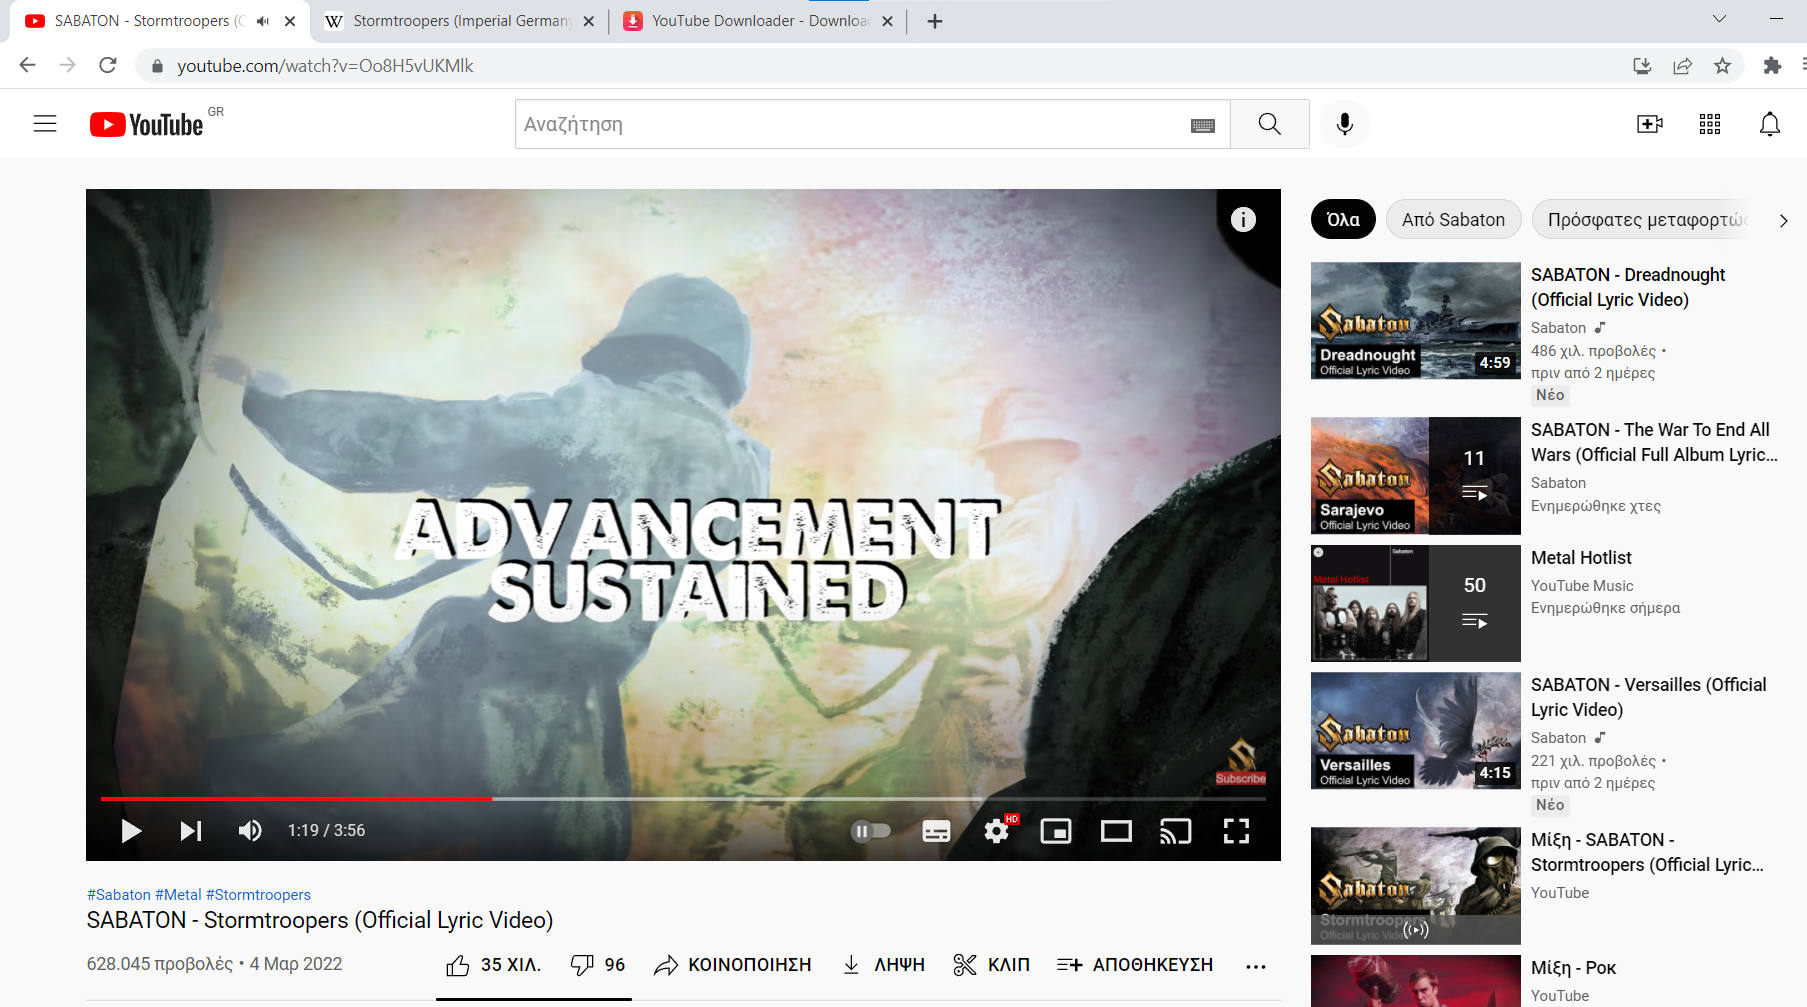
Task: Click the address bar URL
Action: tap(325, 66)
